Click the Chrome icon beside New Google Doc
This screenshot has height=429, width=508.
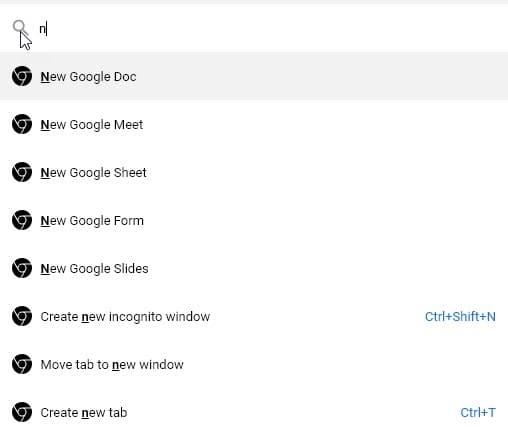[x=22, y=76]
